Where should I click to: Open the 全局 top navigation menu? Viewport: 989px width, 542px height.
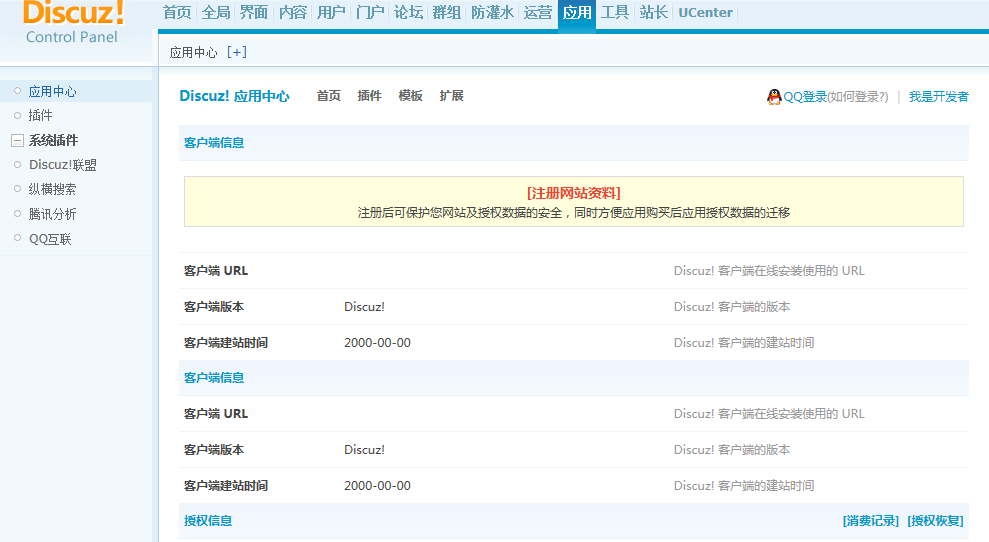(216, 13)
